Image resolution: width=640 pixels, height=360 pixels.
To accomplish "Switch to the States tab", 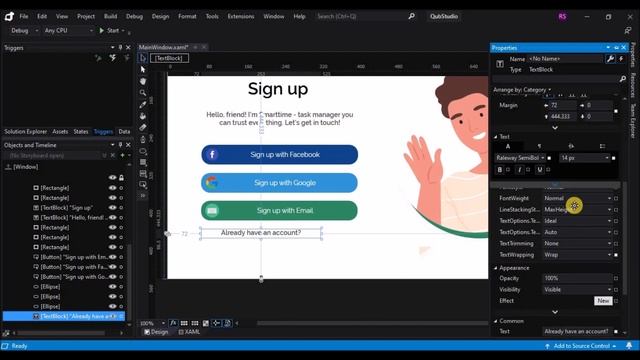I will tap(81, 131).
